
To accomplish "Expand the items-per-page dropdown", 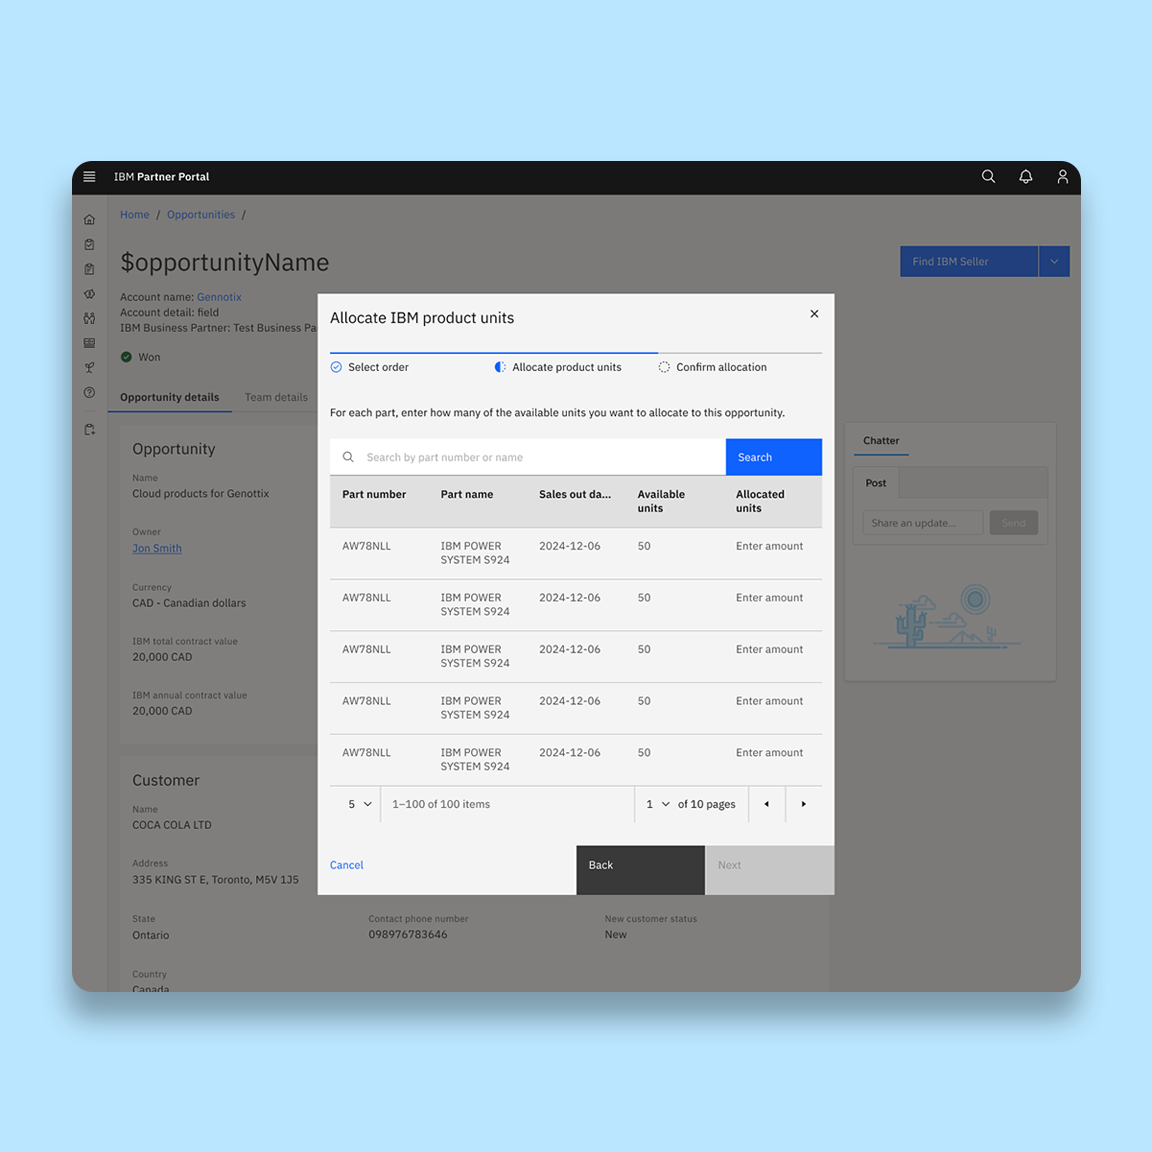I will pos(359,804).
